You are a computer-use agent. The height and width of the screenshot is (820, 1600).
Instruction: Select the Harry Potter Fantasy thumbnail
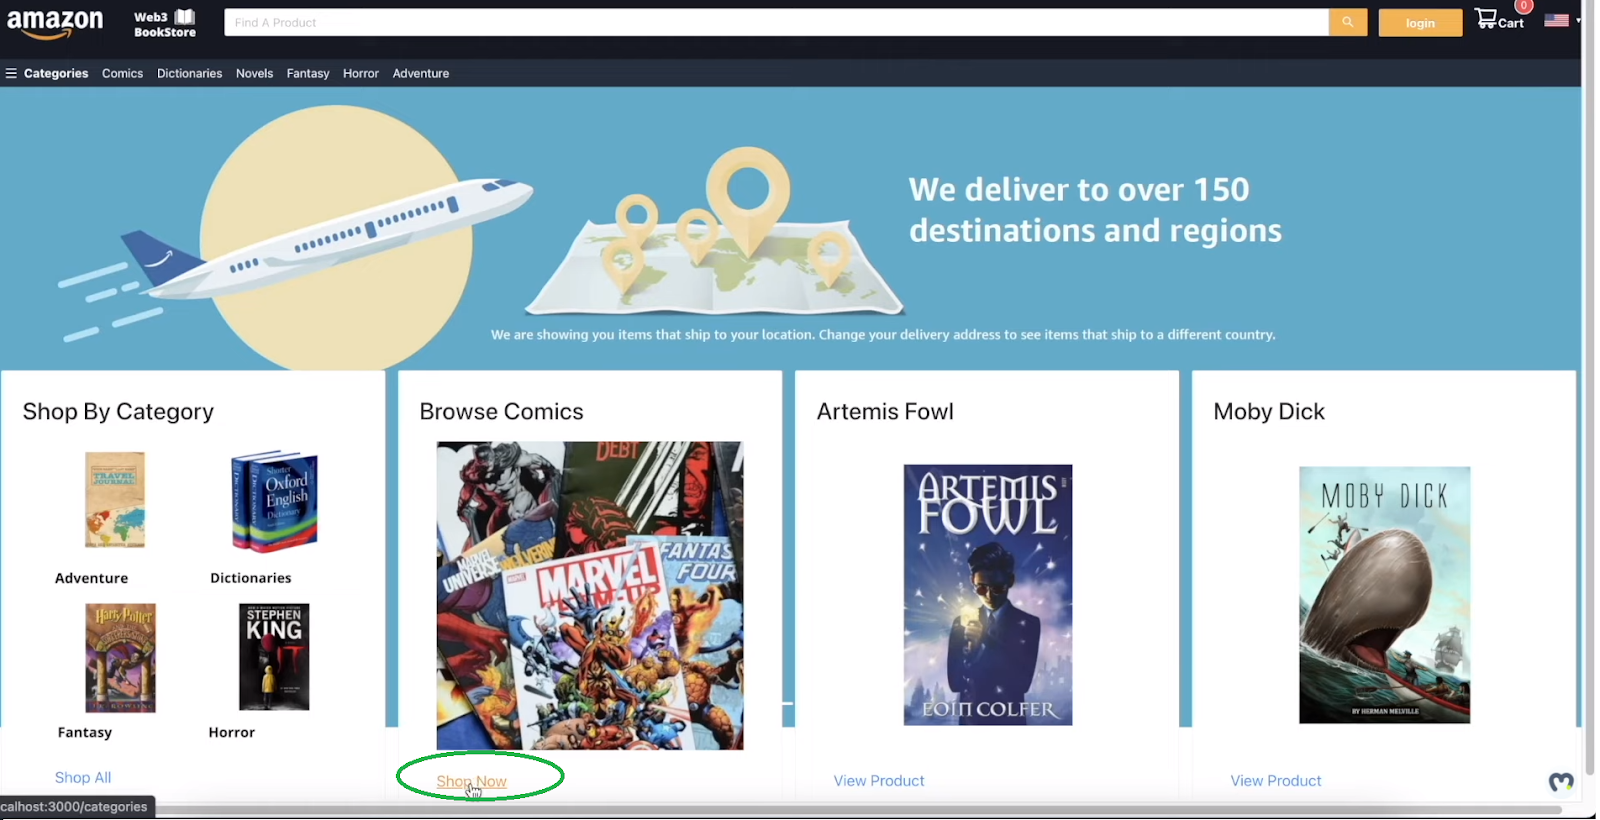[120, 657]
